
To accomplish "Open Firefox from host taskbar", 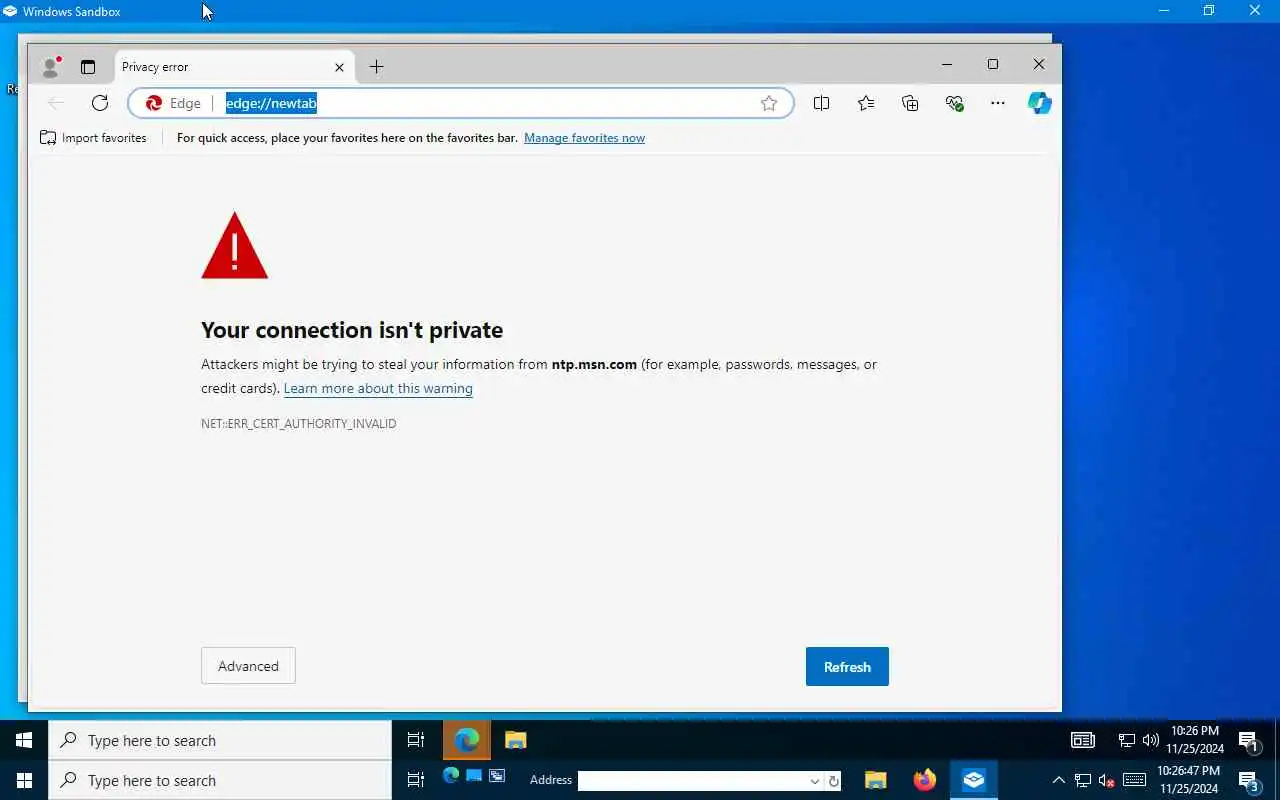I will click(x=925, y=780).
